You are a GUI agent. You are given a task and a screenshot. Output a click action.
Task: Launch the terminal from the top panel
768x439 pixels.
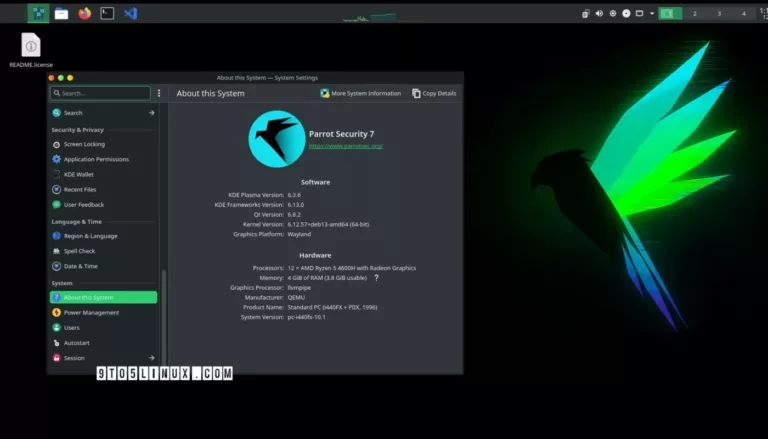[x=107, y=13]
